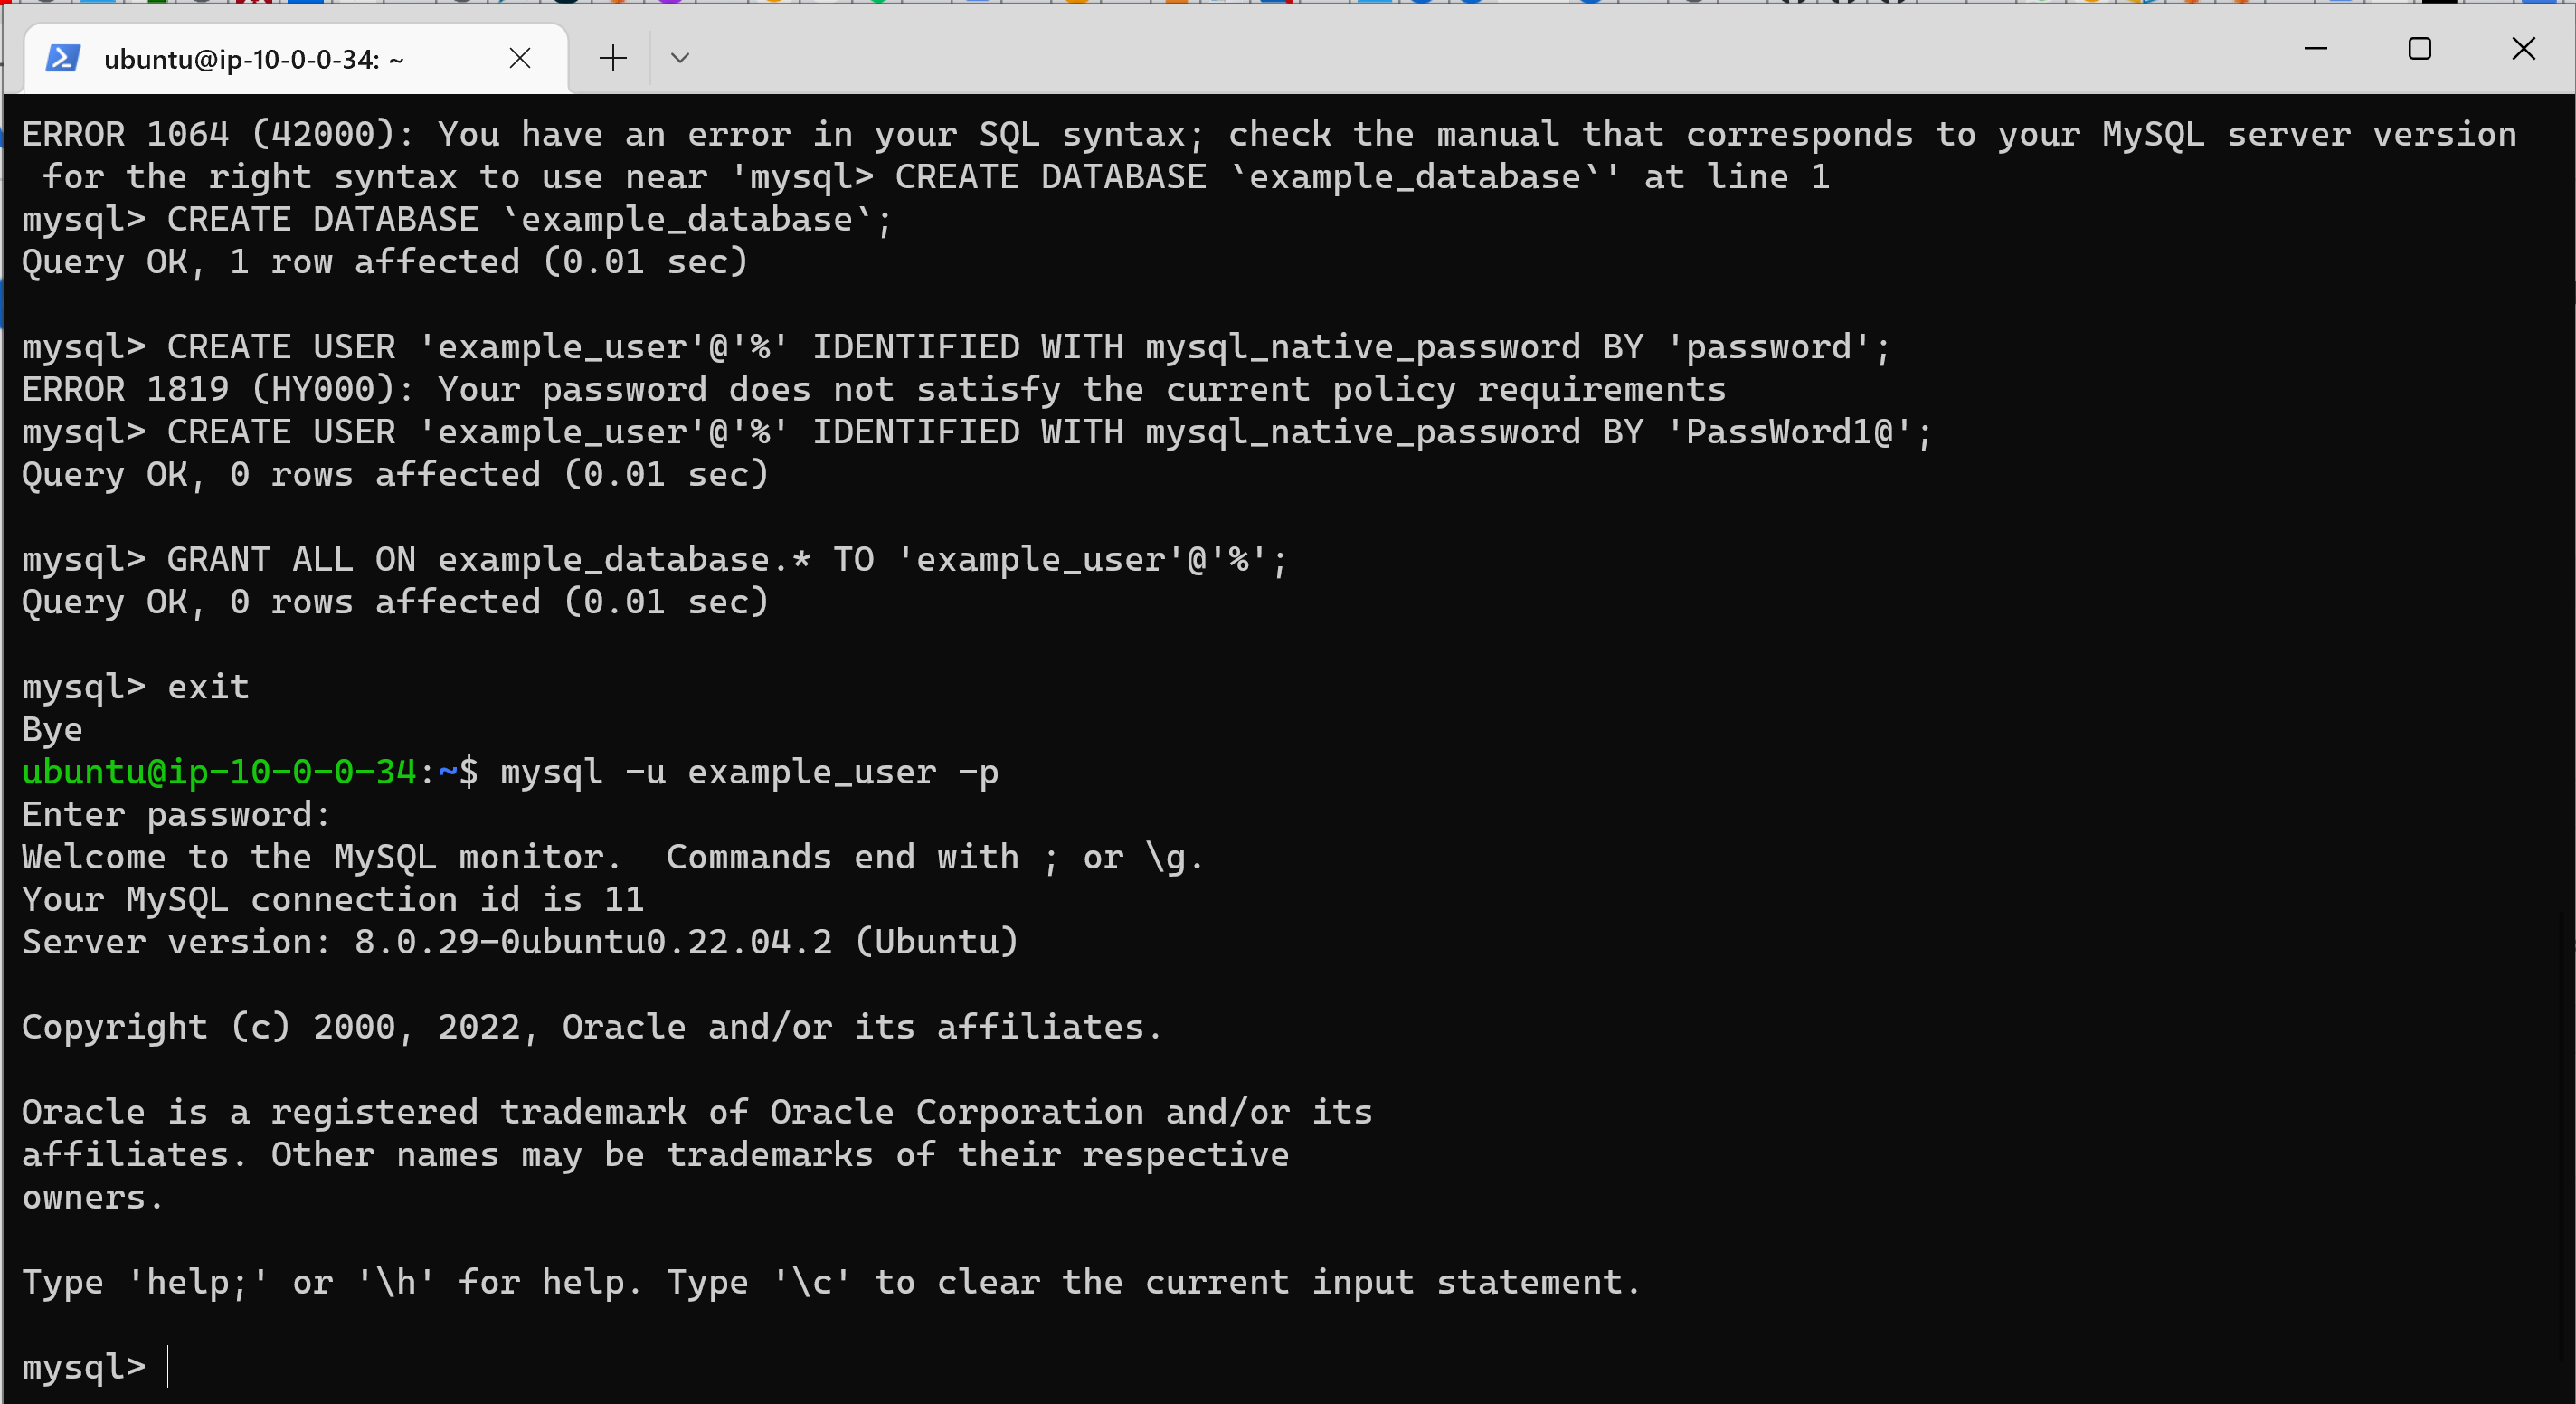Open a new tab with the plus icon
This screenshot has width=2576, height=1404.
tap(612, 58)
